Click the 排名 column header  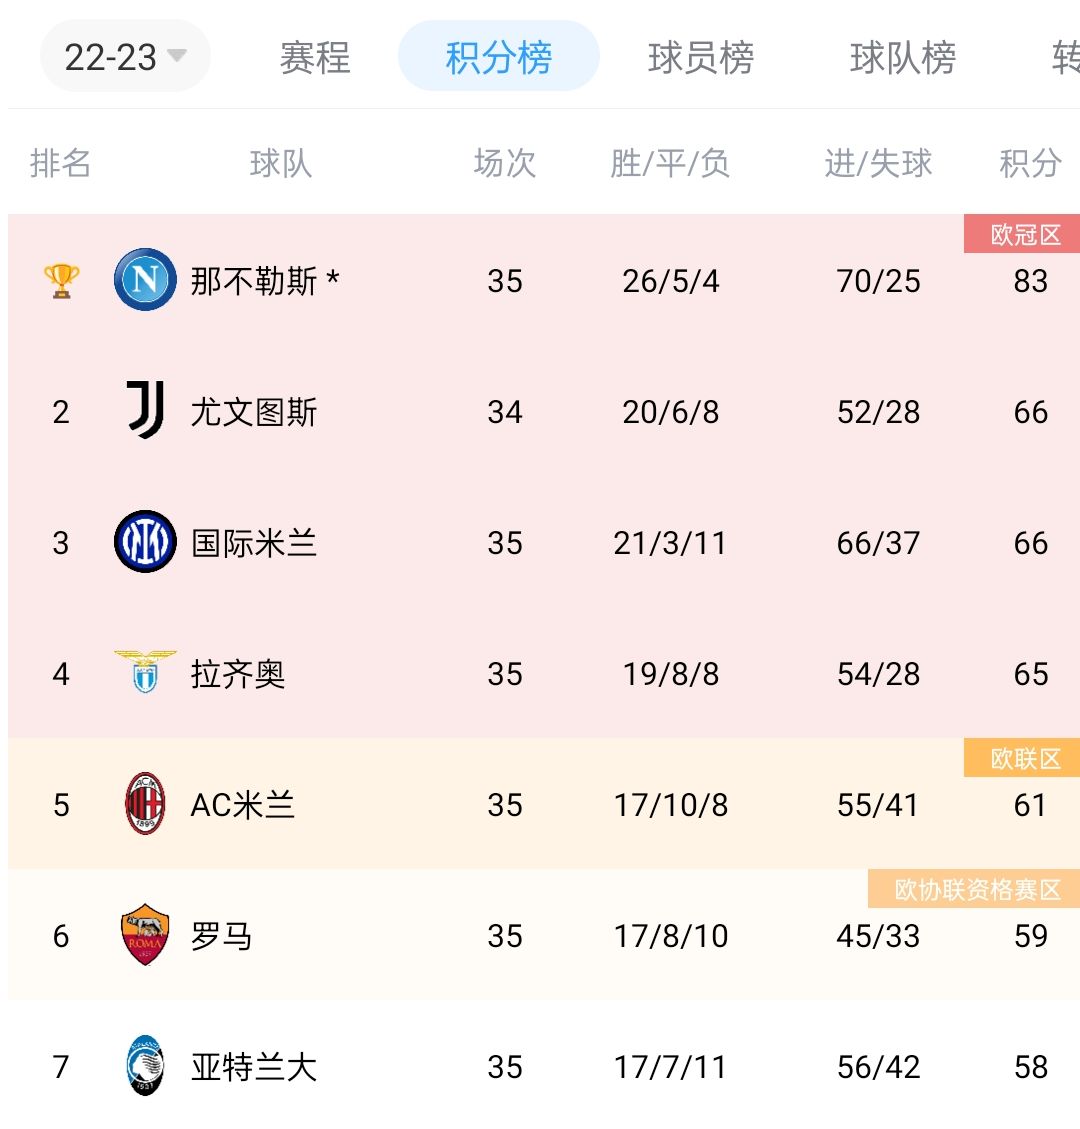60,165
